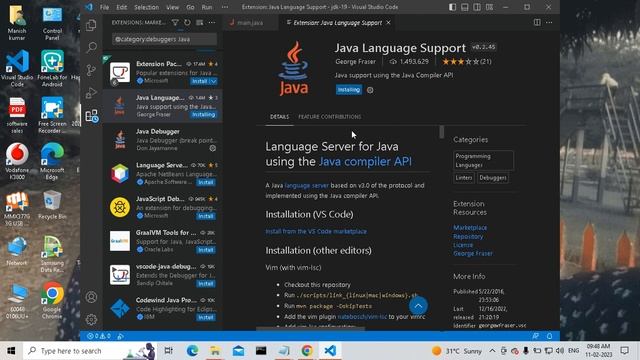Open the Run and Debug view
Image resolution: width=640 pixels, height=360 pixels.
click(91, 93)
